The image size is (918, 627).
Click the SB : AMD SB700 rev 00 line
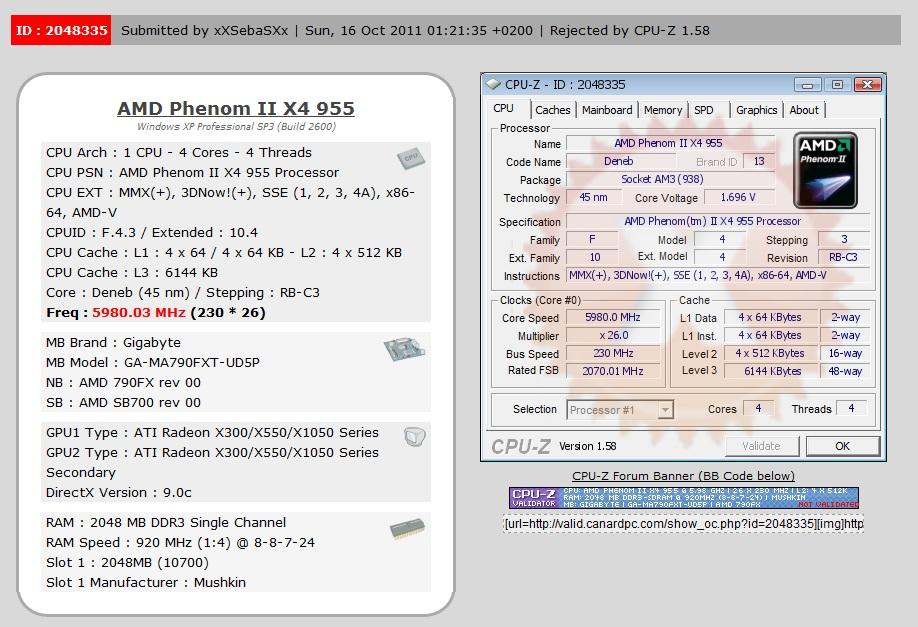point(124,402)
